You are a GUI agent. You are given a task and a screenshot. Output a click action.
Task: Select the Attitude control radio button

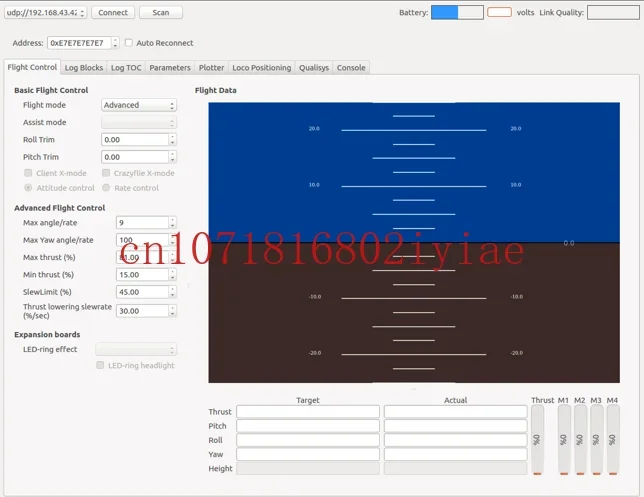pos(28,188)
